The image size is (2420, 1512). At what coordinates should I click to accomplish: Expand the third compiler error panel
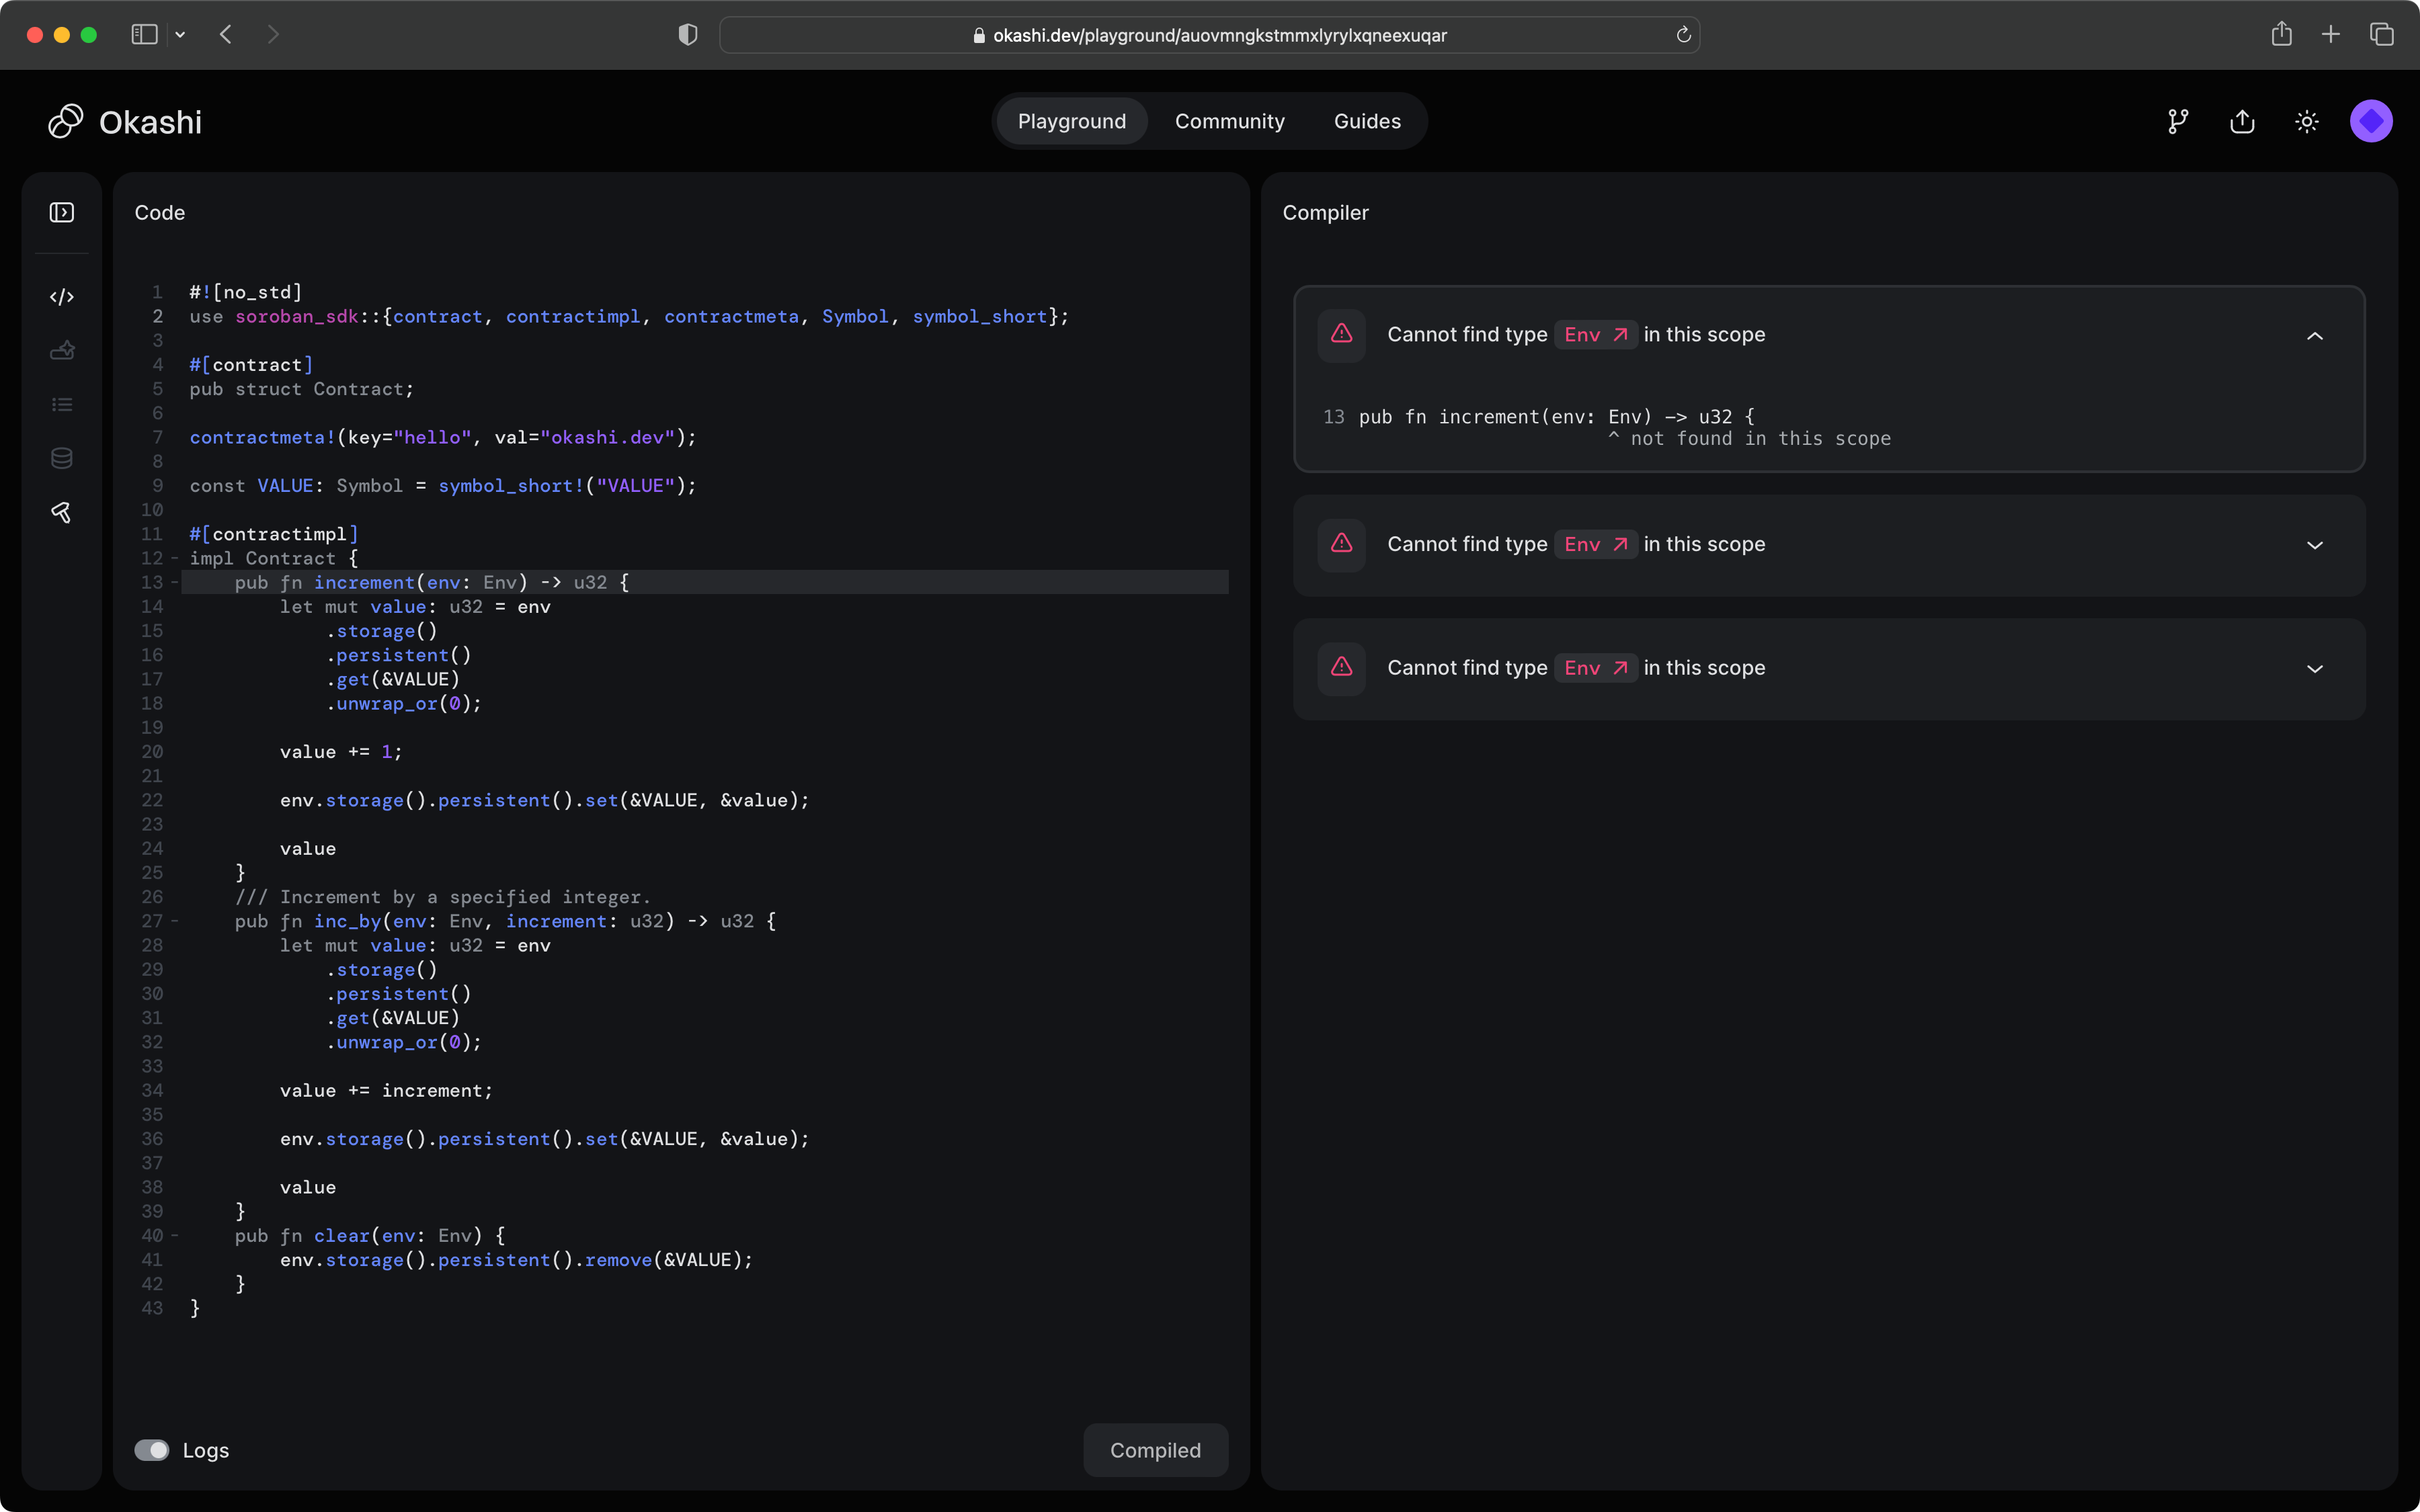(x=2315, y=668)
